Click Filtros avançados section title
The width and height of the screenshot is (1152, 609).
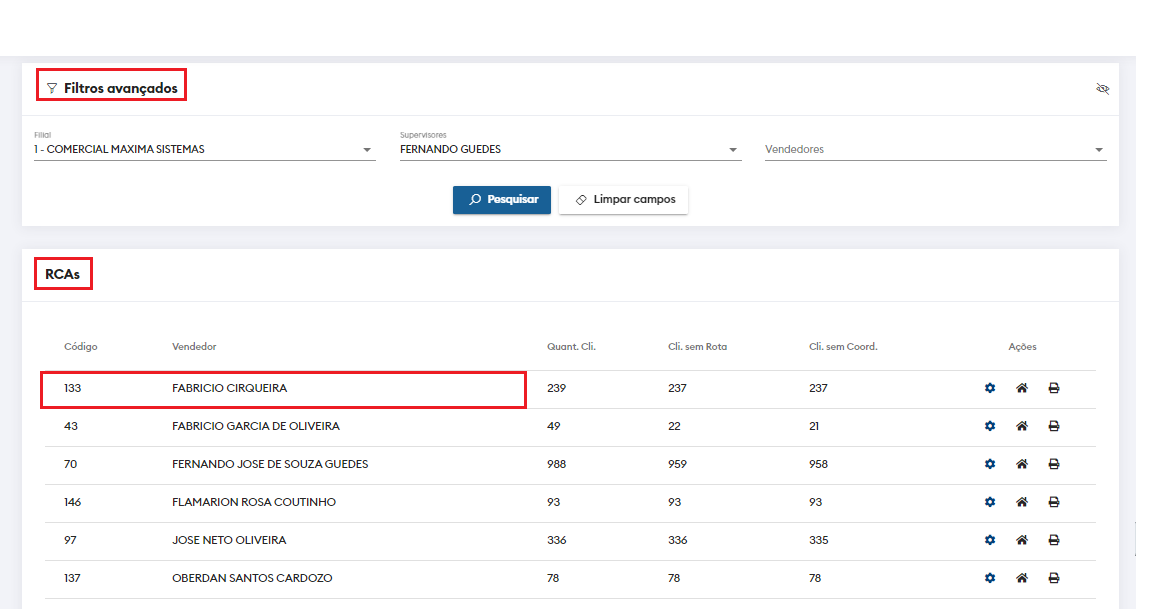coord(120,89)
